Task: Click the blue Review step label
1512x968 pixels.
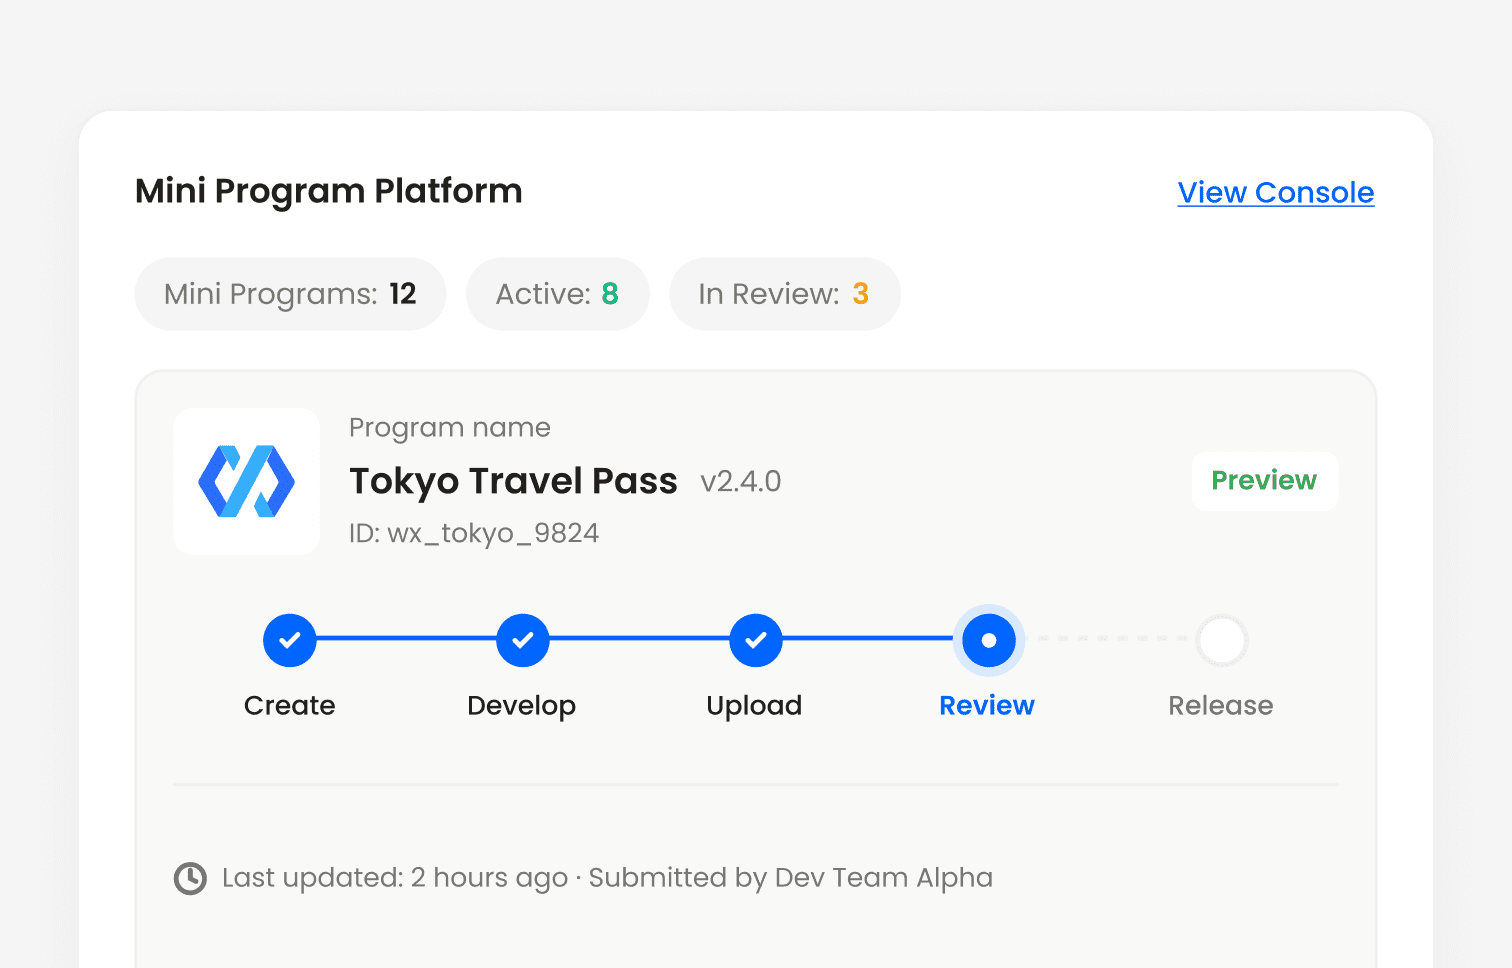Action: 987,705
